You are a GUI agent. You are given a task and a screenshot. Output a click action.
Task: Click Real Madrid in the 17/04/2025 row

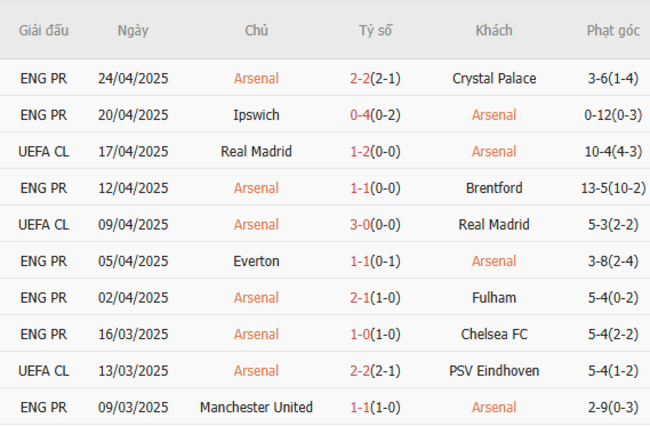pyautogui.click(x=256, y=152)
